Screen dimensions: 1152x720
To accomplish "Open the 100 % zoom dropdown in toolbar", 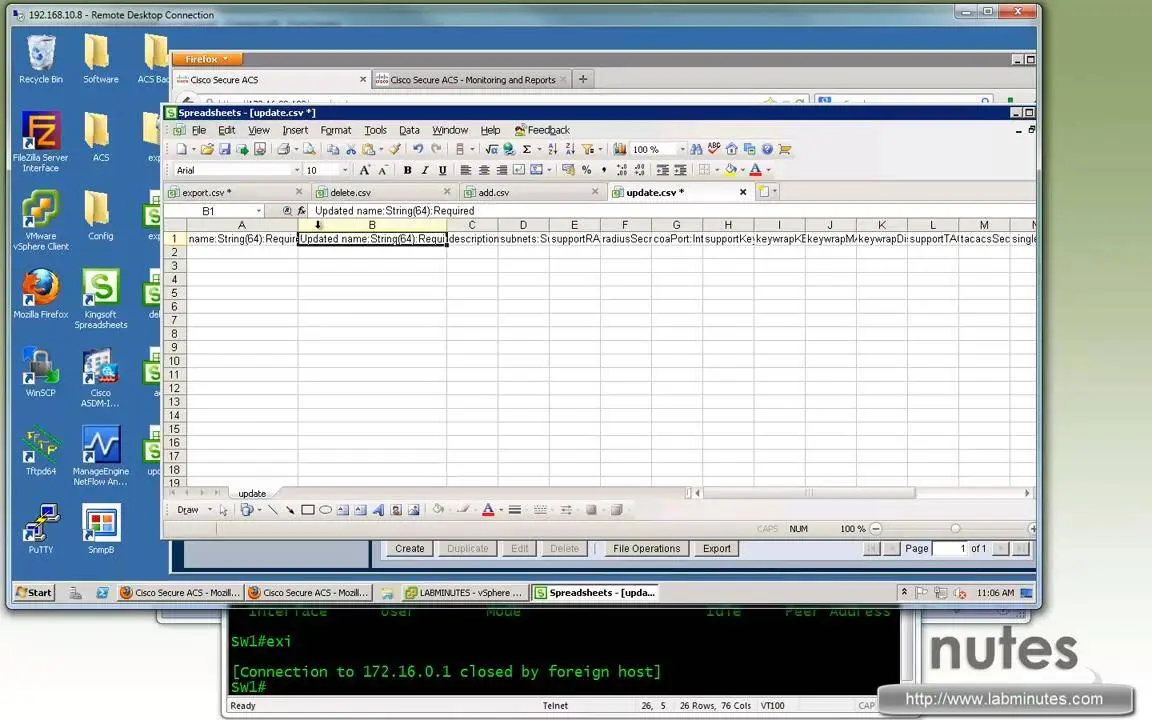I will [683, 150].
